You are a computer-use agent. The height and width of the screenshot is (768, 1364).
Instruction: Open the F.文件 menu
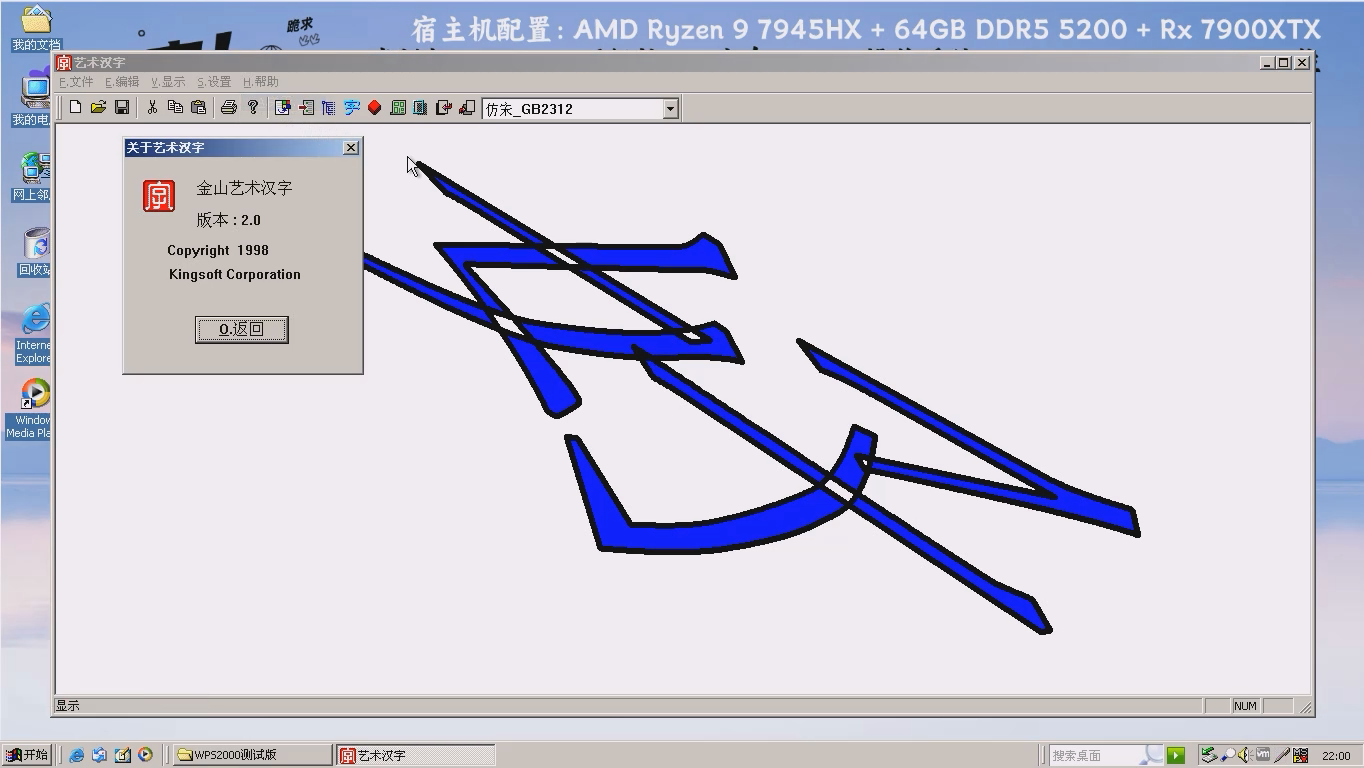coord(76,82)
